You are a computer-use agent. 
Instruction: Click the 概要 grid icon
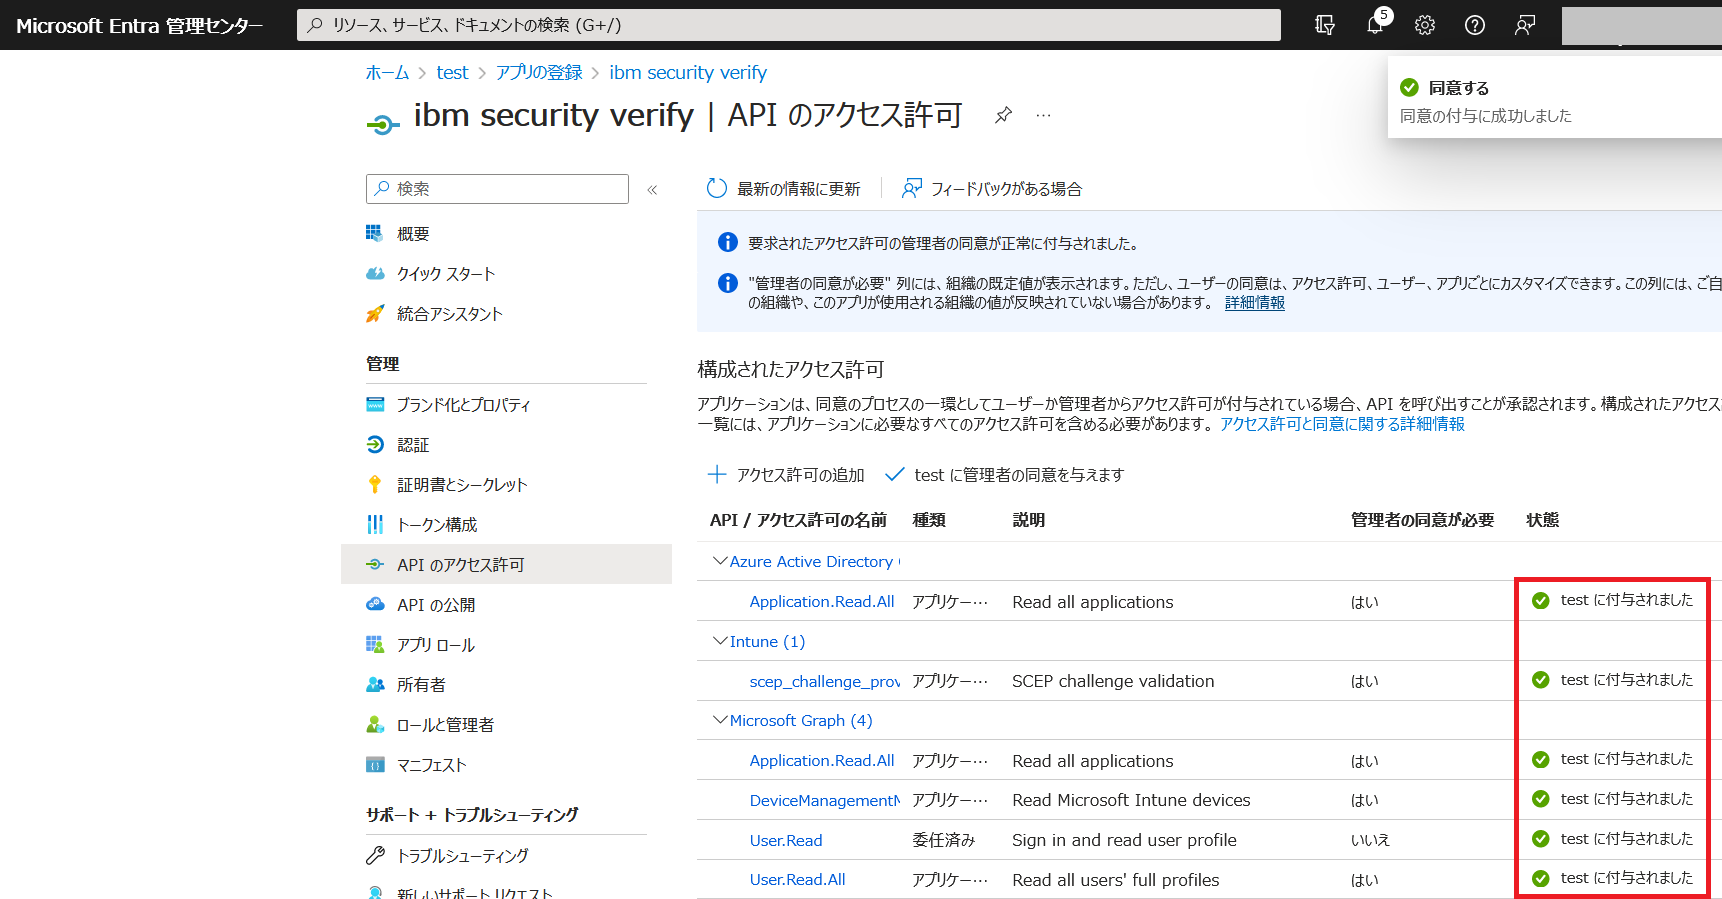click(375, 233)
